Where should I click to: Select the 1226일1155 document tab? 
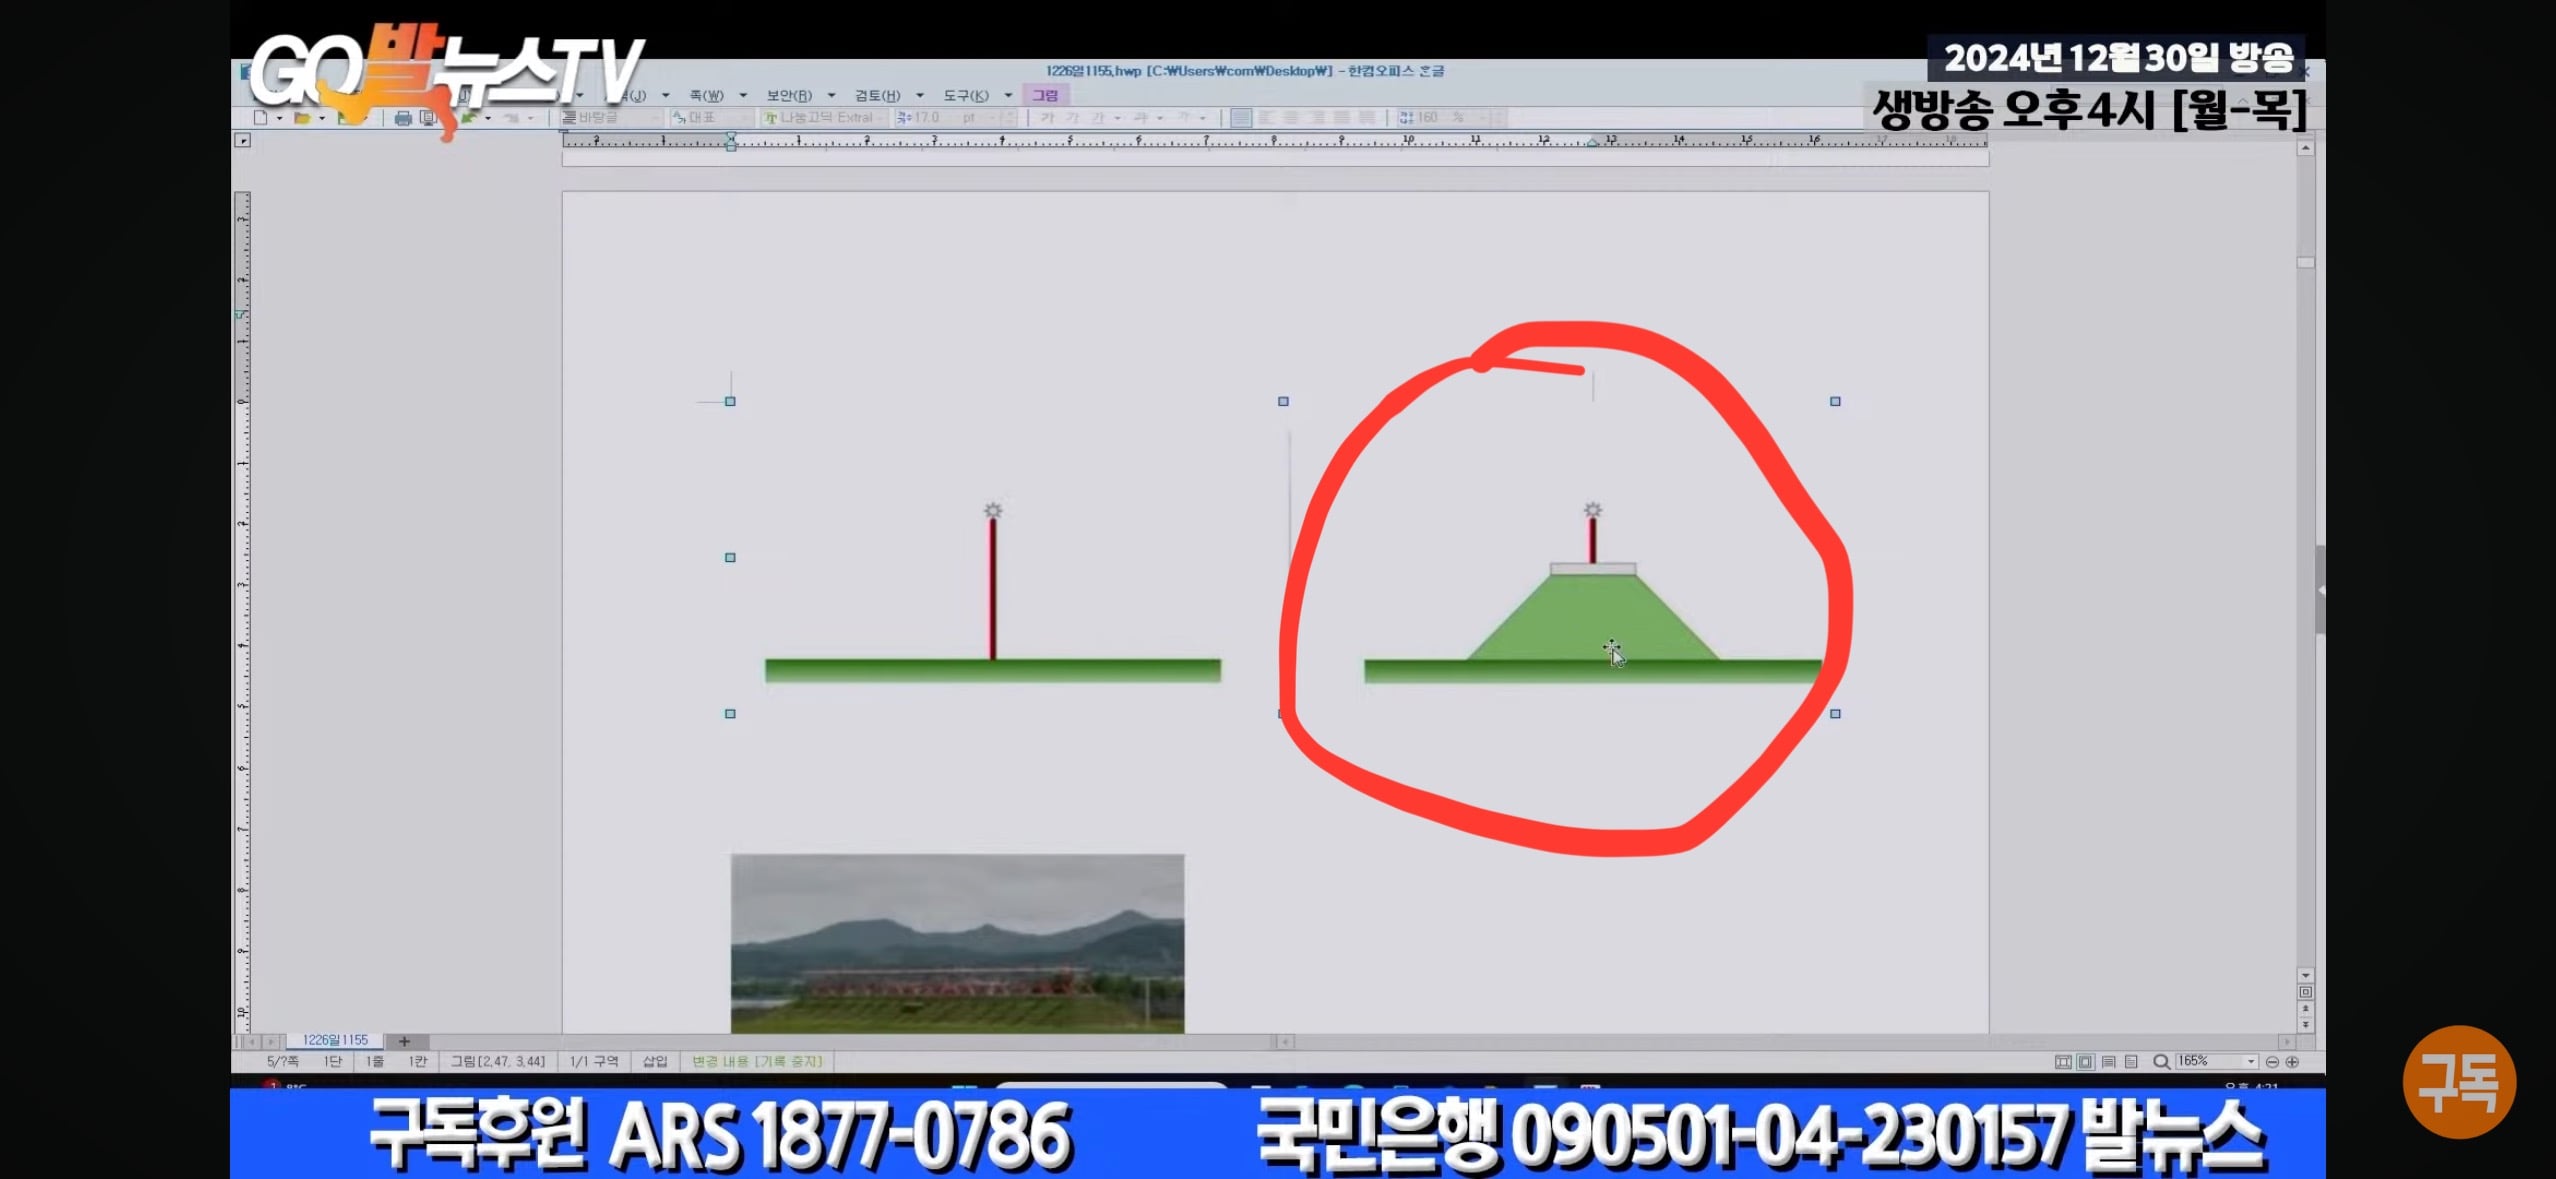(x=335, y=1041)
